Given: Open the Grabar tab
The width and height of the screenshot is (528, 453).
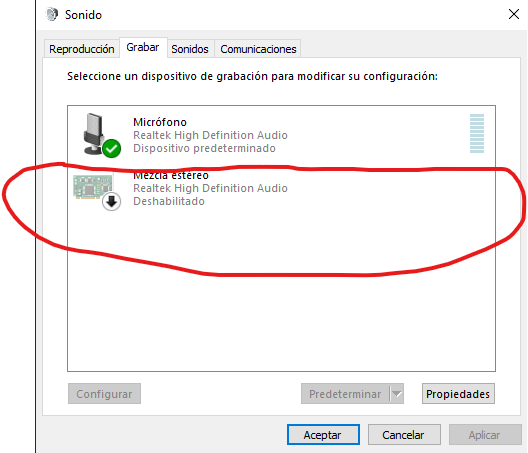Looking at the screenshot, I should coord(143,47).
